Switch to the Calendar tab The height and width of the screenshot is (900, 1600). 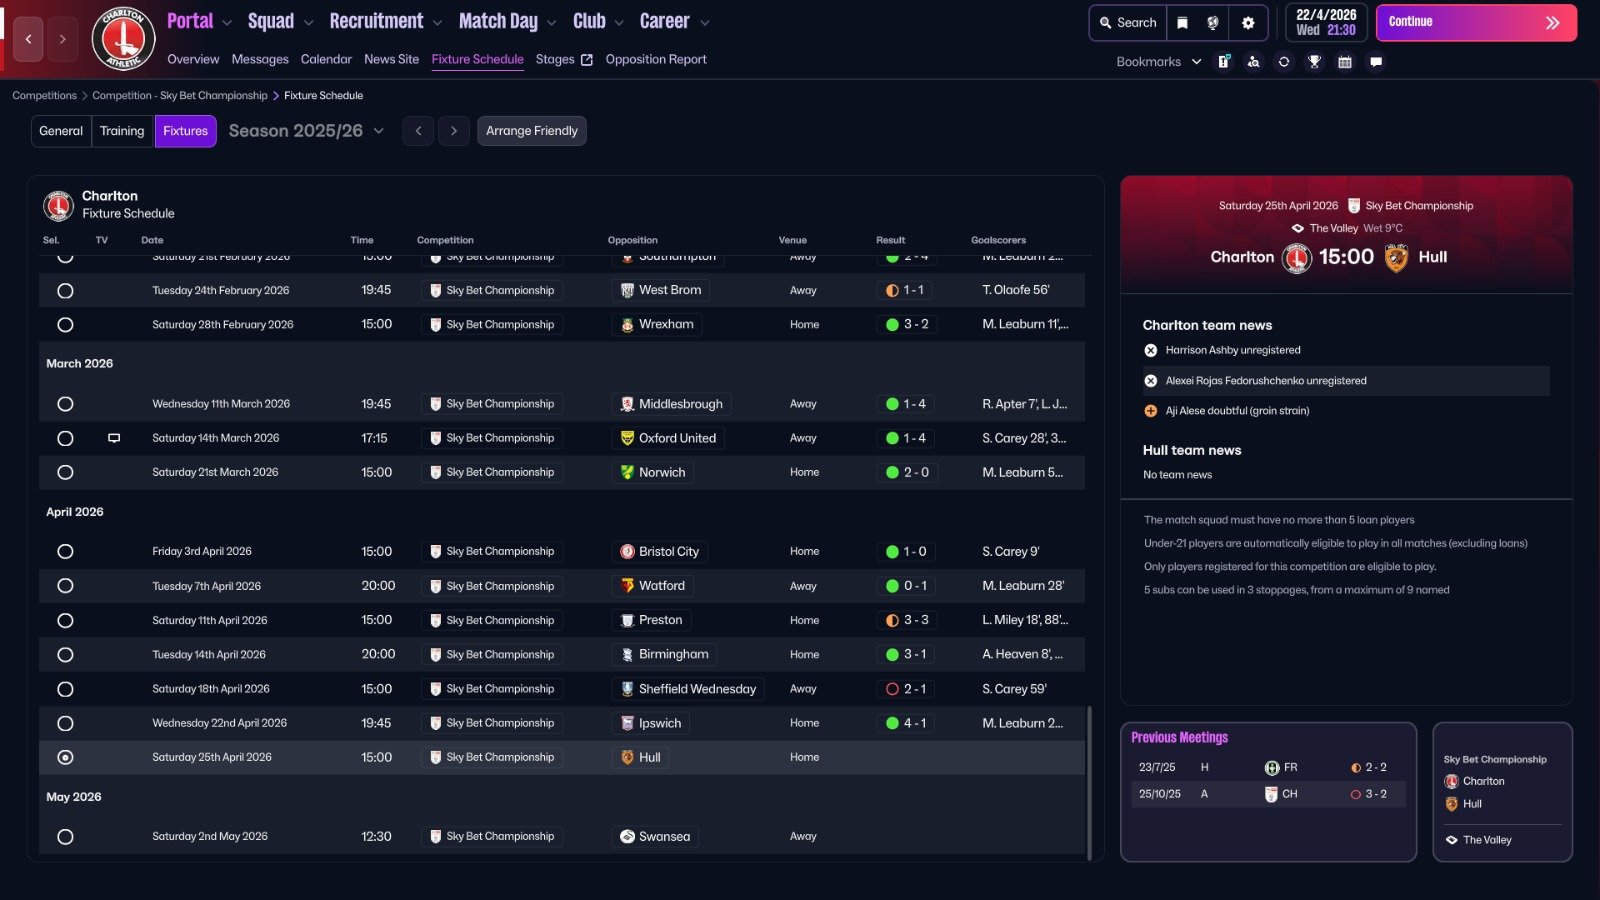coord(326,60)
